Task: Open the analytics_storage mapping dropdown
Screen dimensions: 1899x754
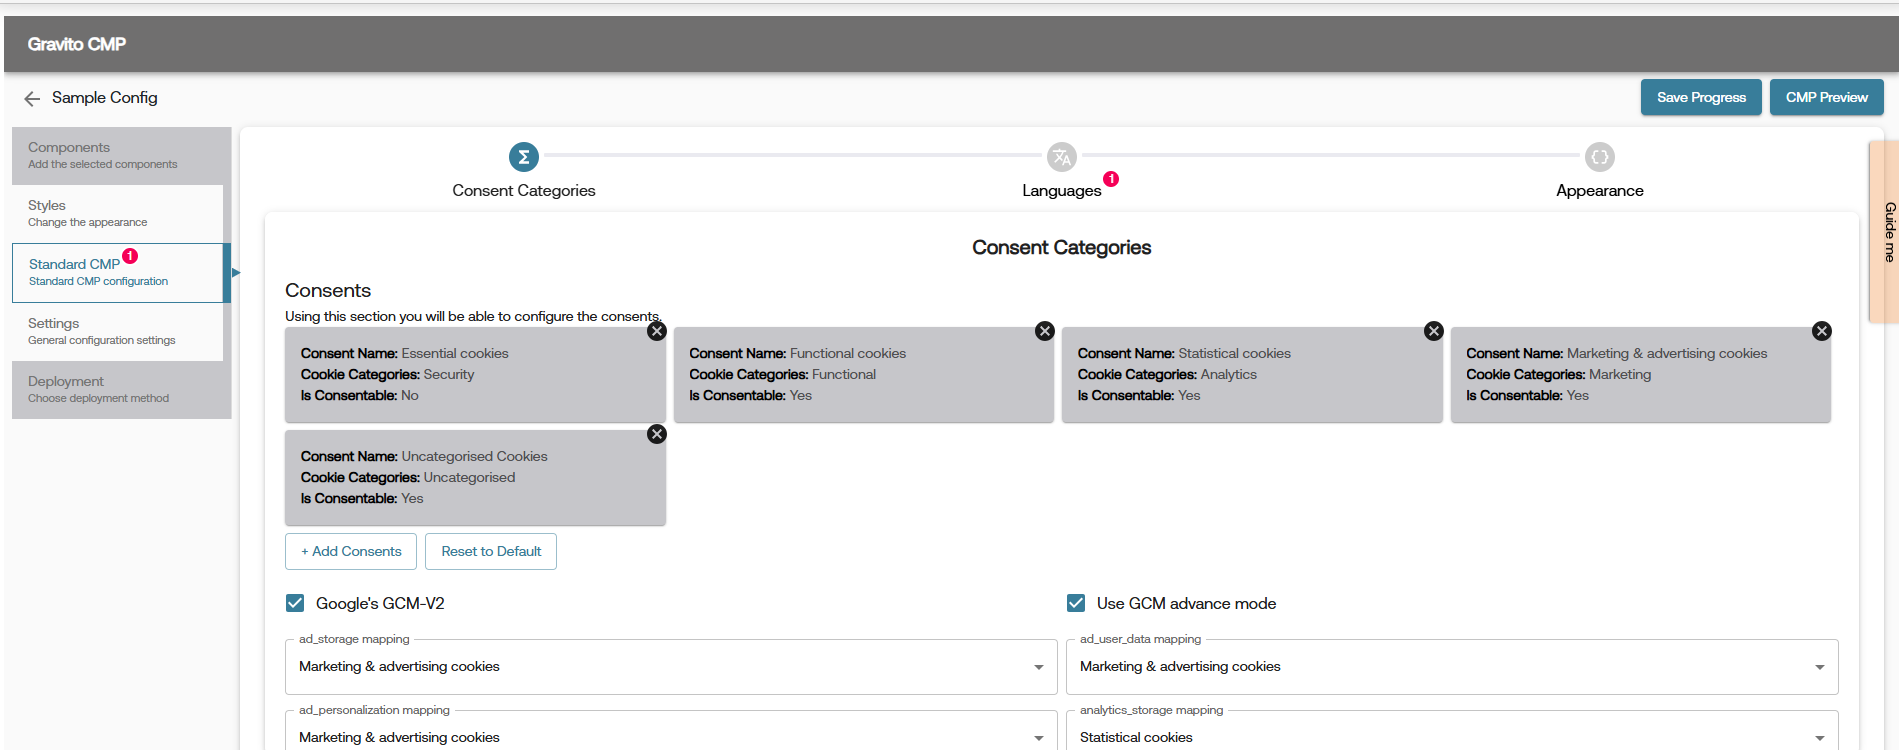Action: coord(1452,733)
